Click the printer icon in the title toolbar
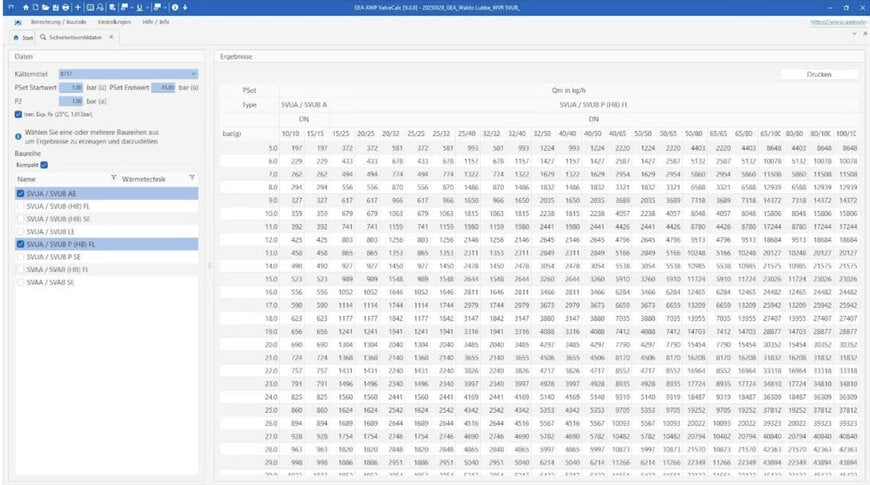This screenshot has width=870, height=485. [65, 8]
